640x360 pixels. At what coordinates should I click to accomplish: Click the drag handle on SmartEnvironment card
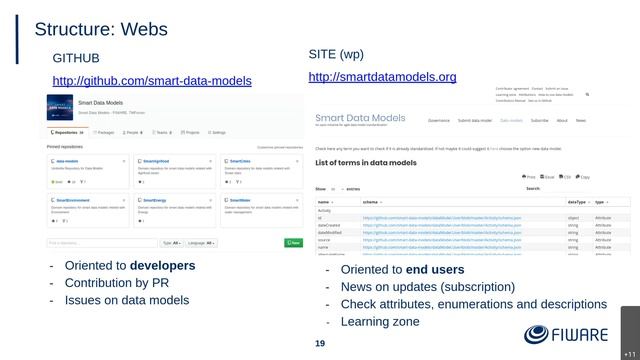(124, 200)
